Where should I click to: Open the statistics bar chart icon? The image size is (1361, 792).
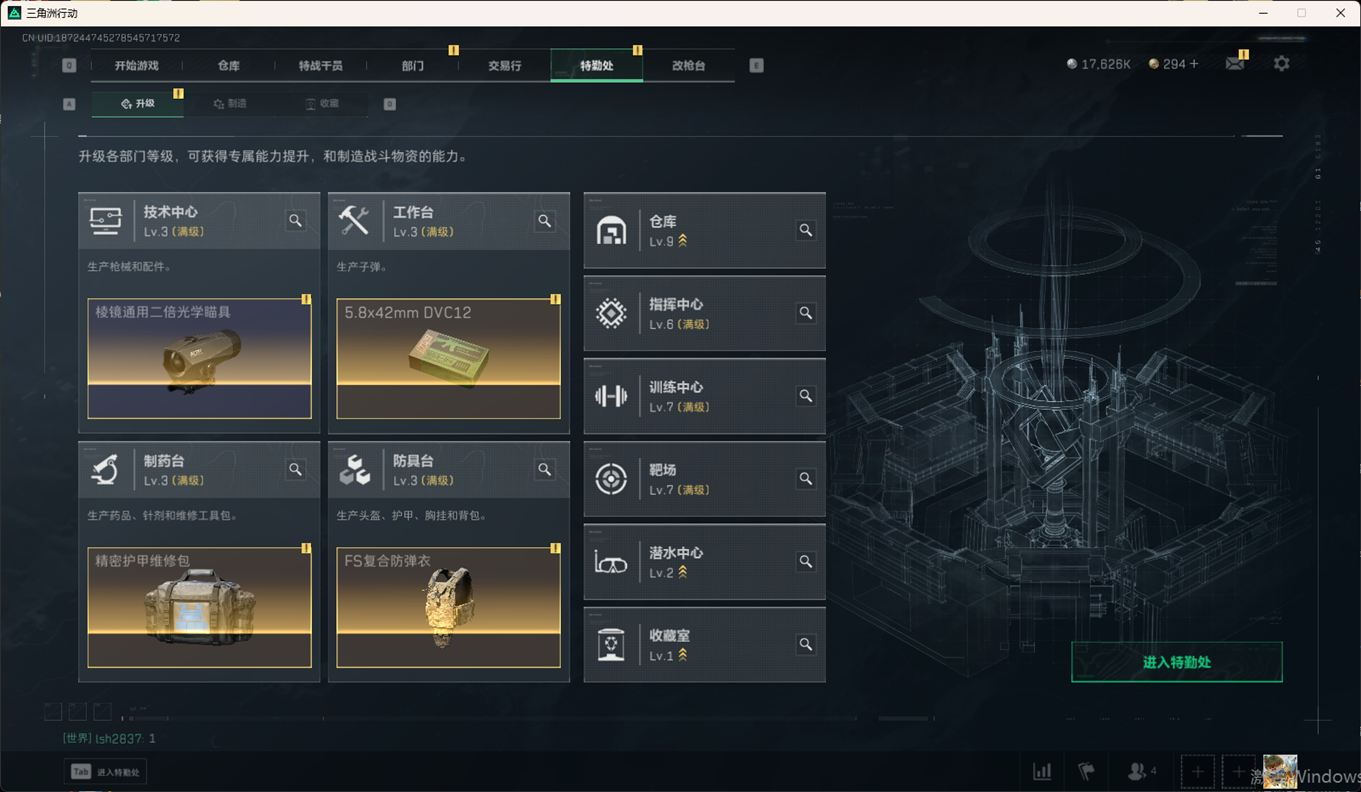1042,771
